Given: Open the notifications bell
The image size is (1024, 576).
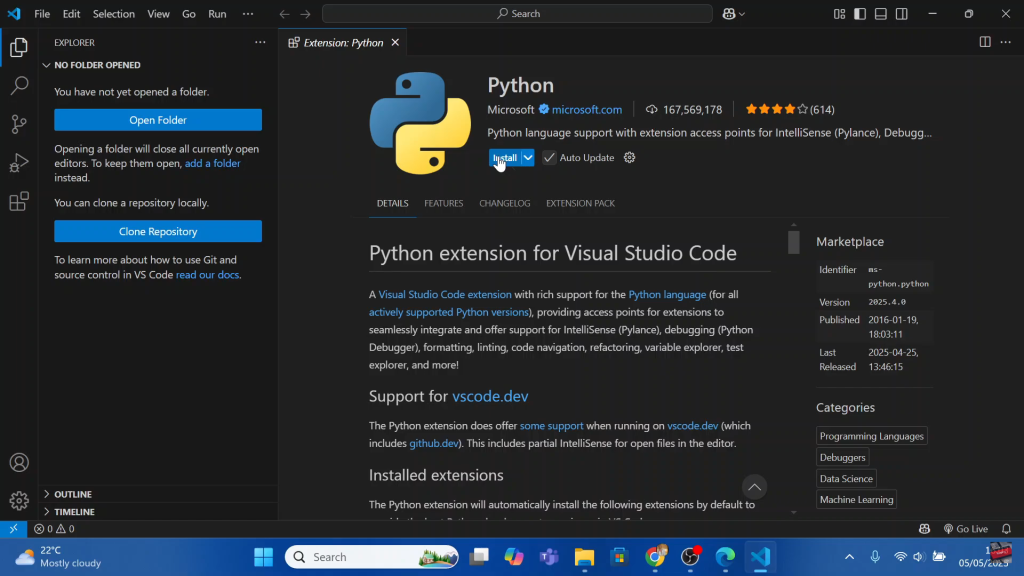Looking at the screenshot, I should pos(1006,528).
